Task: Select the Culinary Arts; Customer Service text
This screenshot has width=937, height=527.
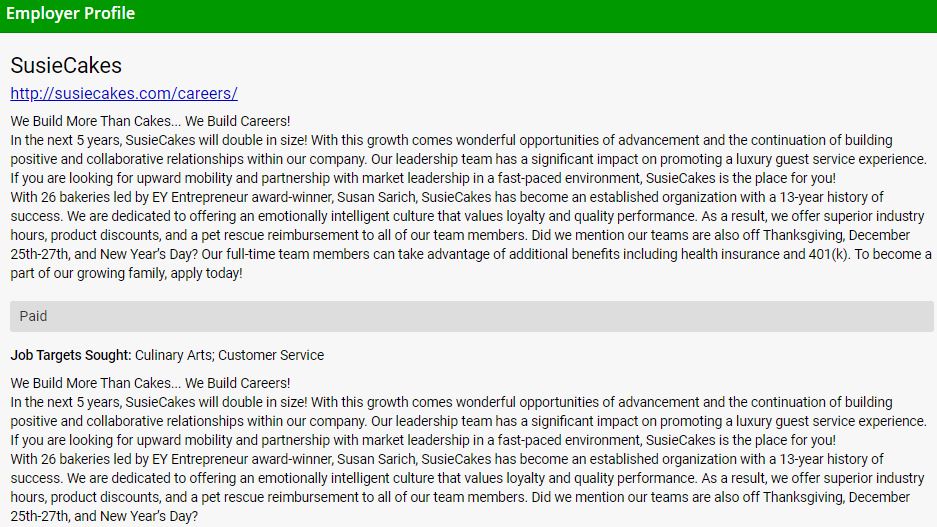Action: click(230, 355)
